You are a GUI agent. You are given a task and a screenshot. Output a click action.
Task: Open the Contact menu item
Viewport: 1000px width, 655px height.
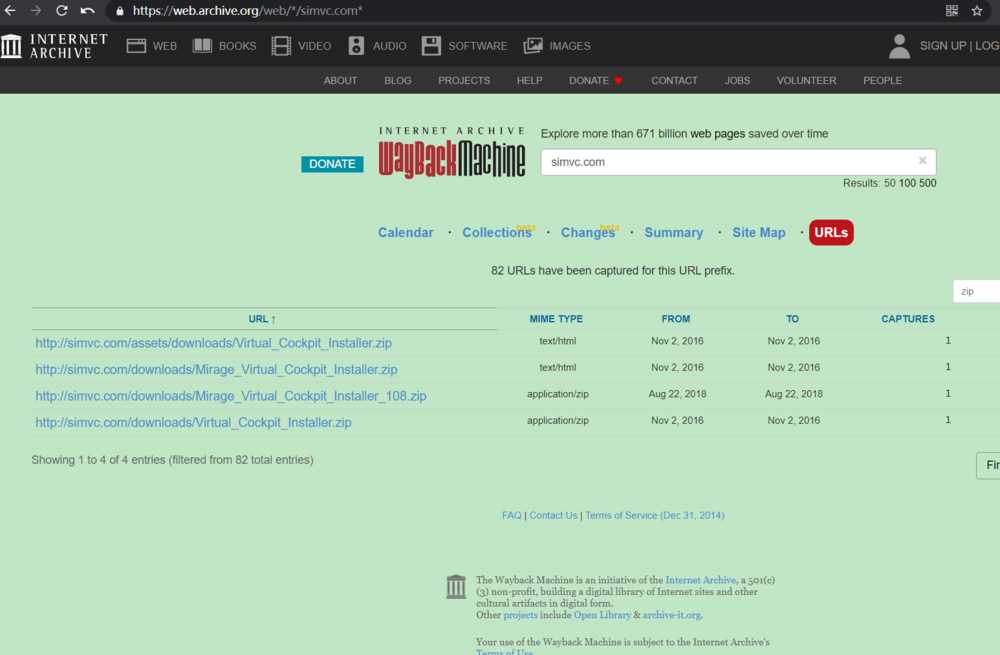[674, 80]
